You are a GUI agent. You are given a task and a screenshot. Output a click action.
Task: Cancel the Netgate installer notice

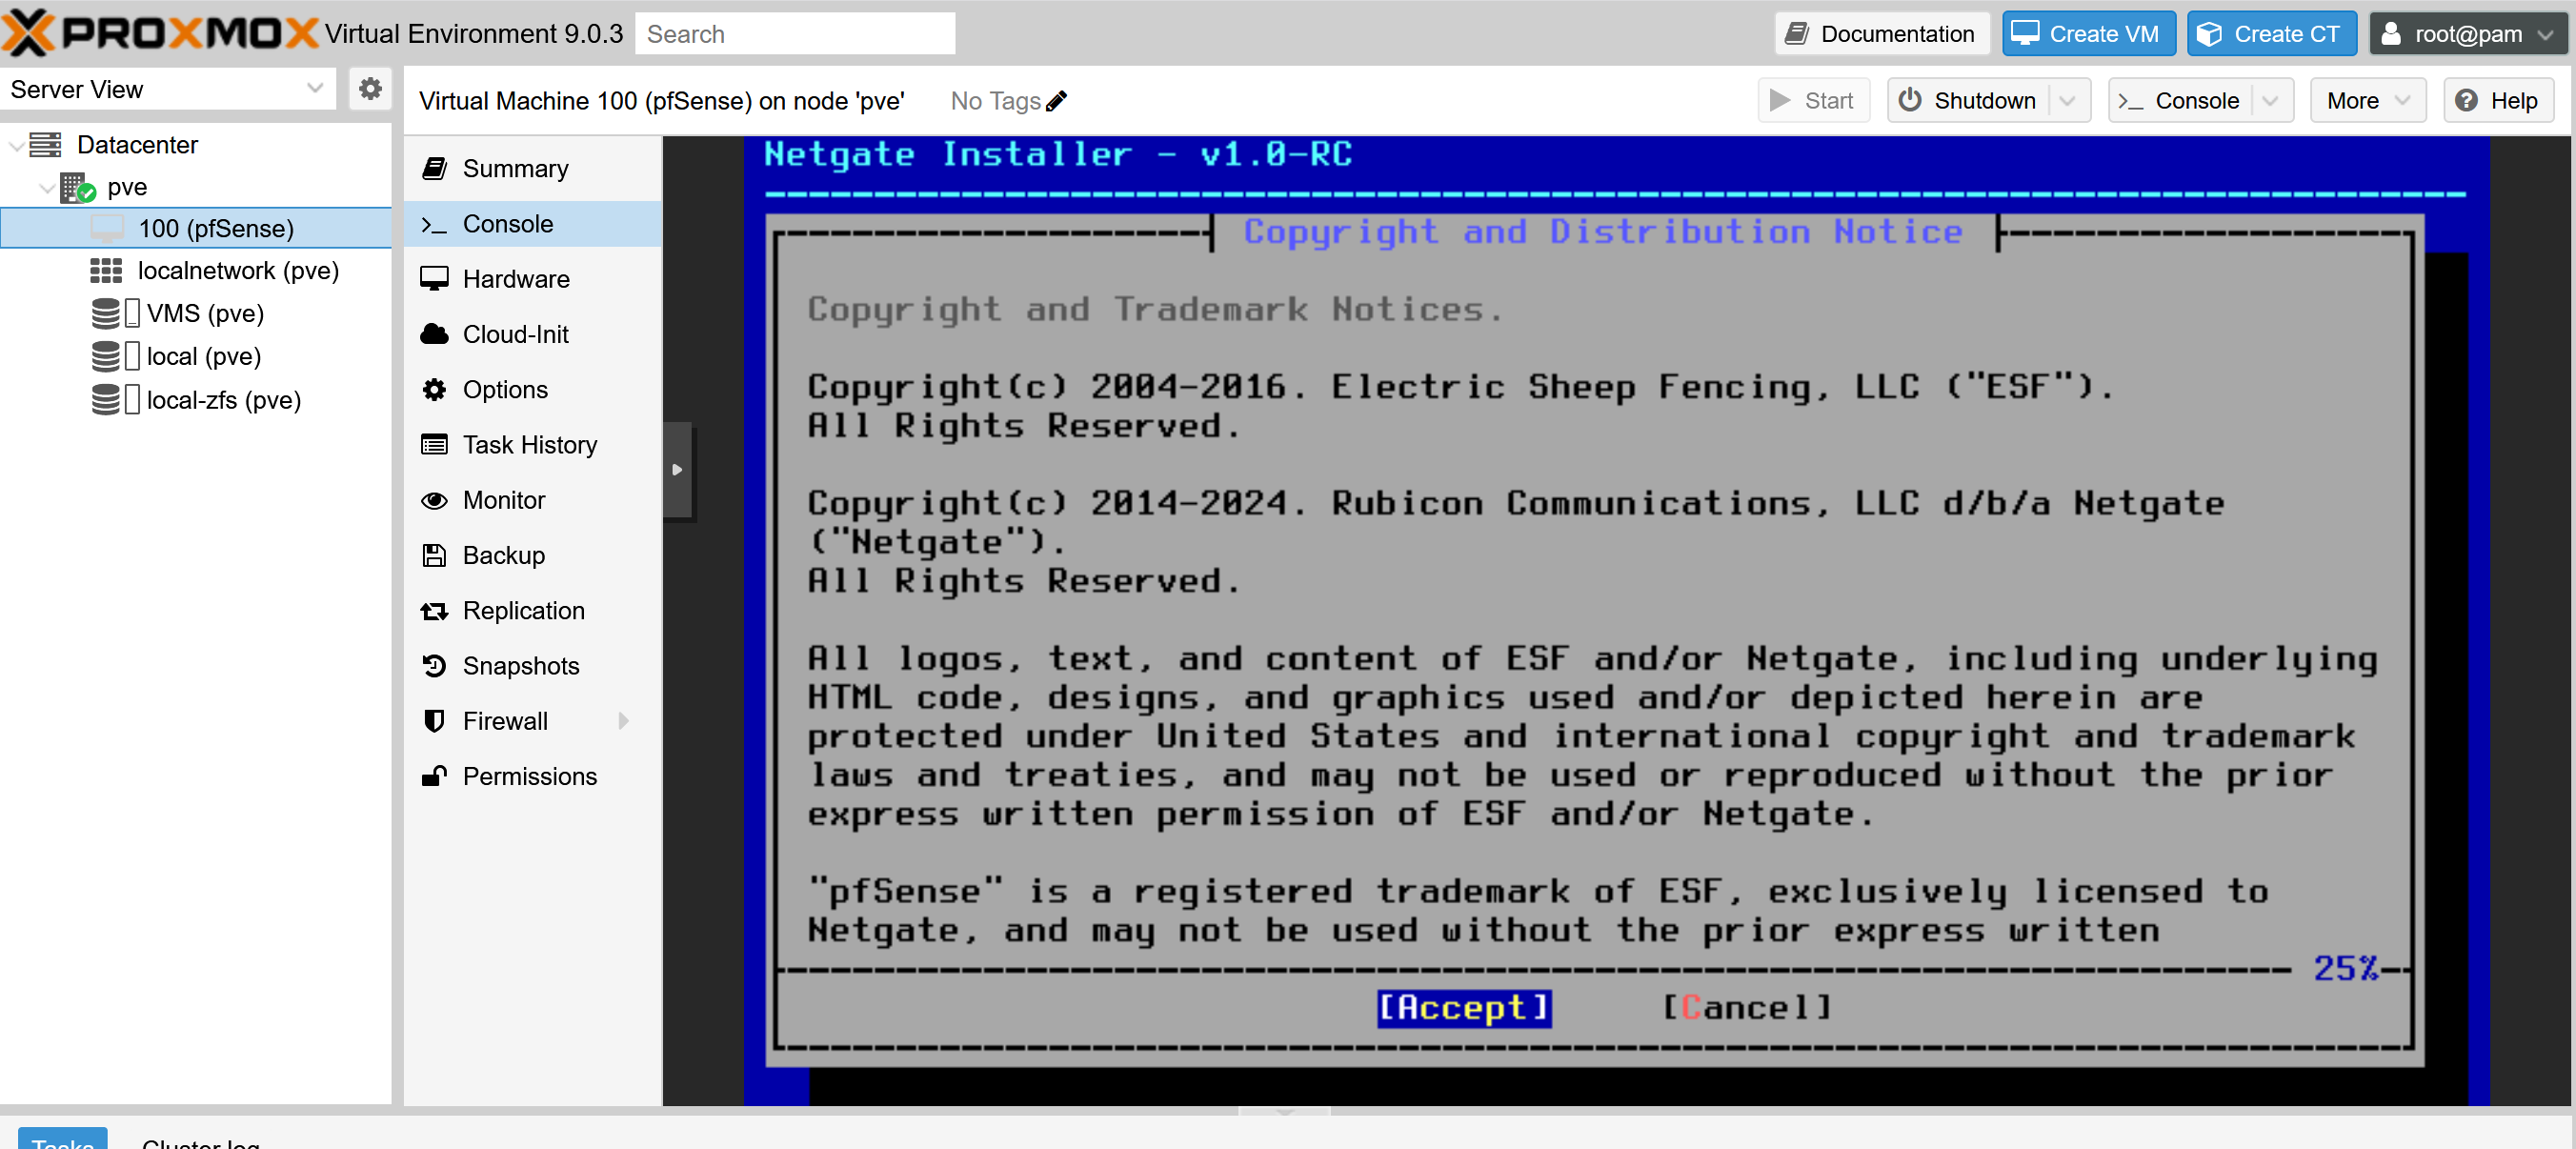point(1747,1007)
